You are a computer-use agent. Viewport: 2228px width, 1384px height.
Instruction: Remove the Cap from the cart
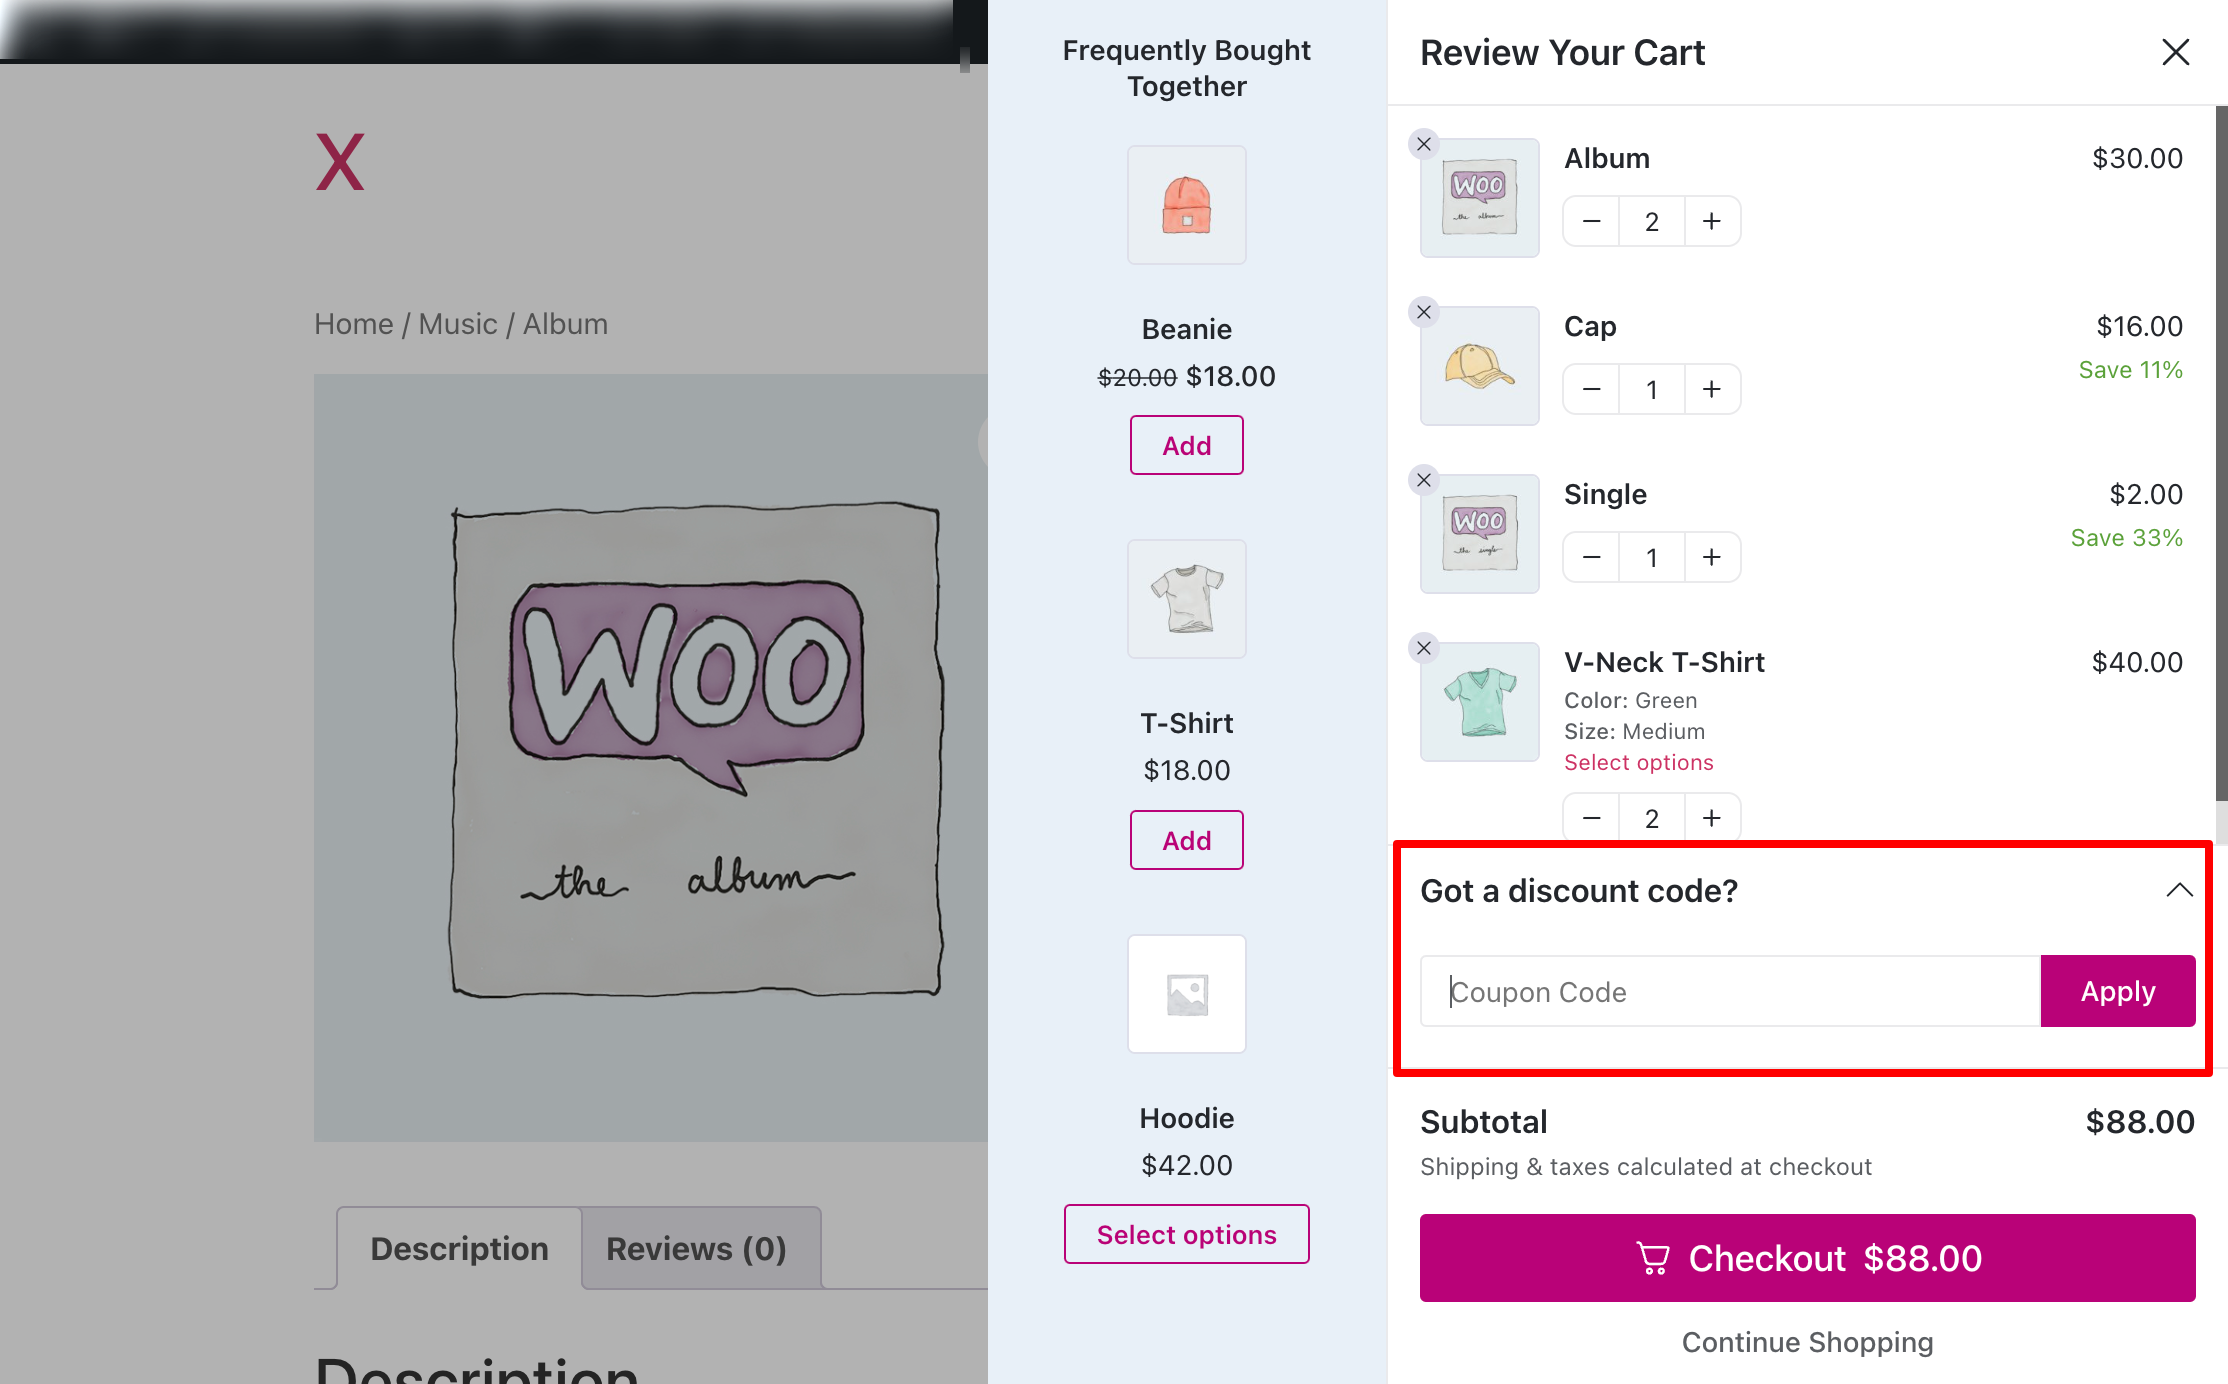(x=1423, y=311)
